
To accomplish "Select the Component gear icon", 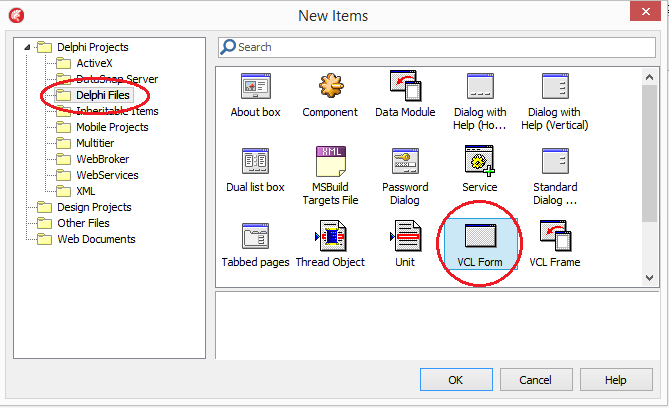I will [331, 85].
